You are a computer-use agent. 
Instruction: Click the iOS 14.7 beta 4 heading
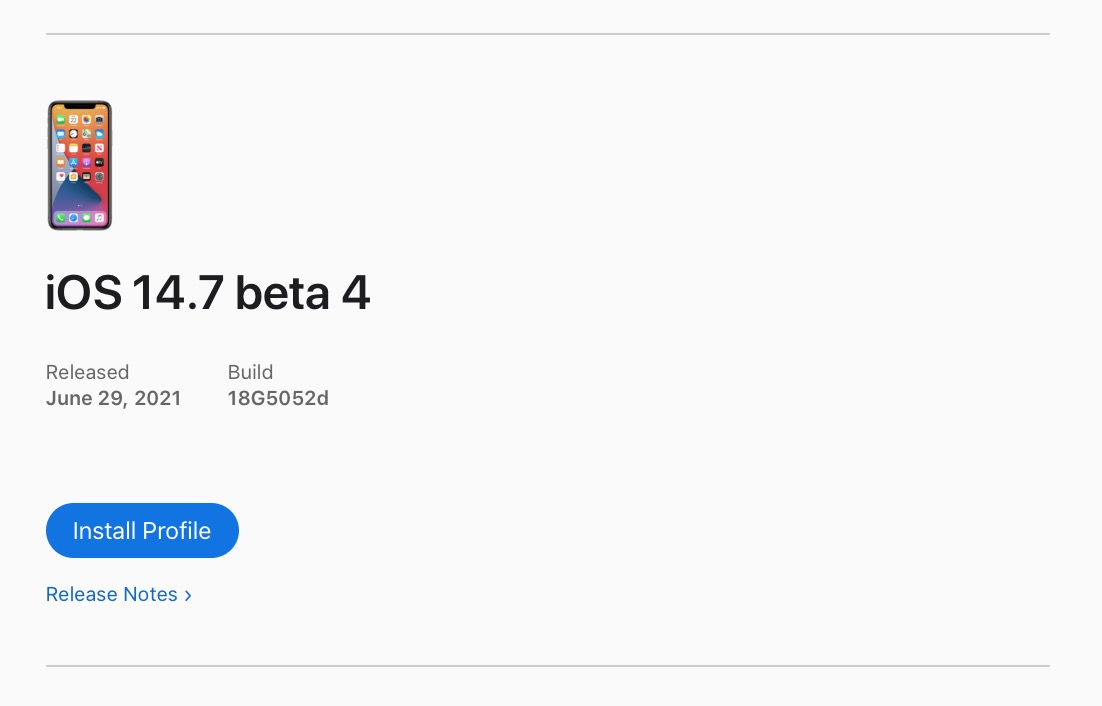point(208,292)
